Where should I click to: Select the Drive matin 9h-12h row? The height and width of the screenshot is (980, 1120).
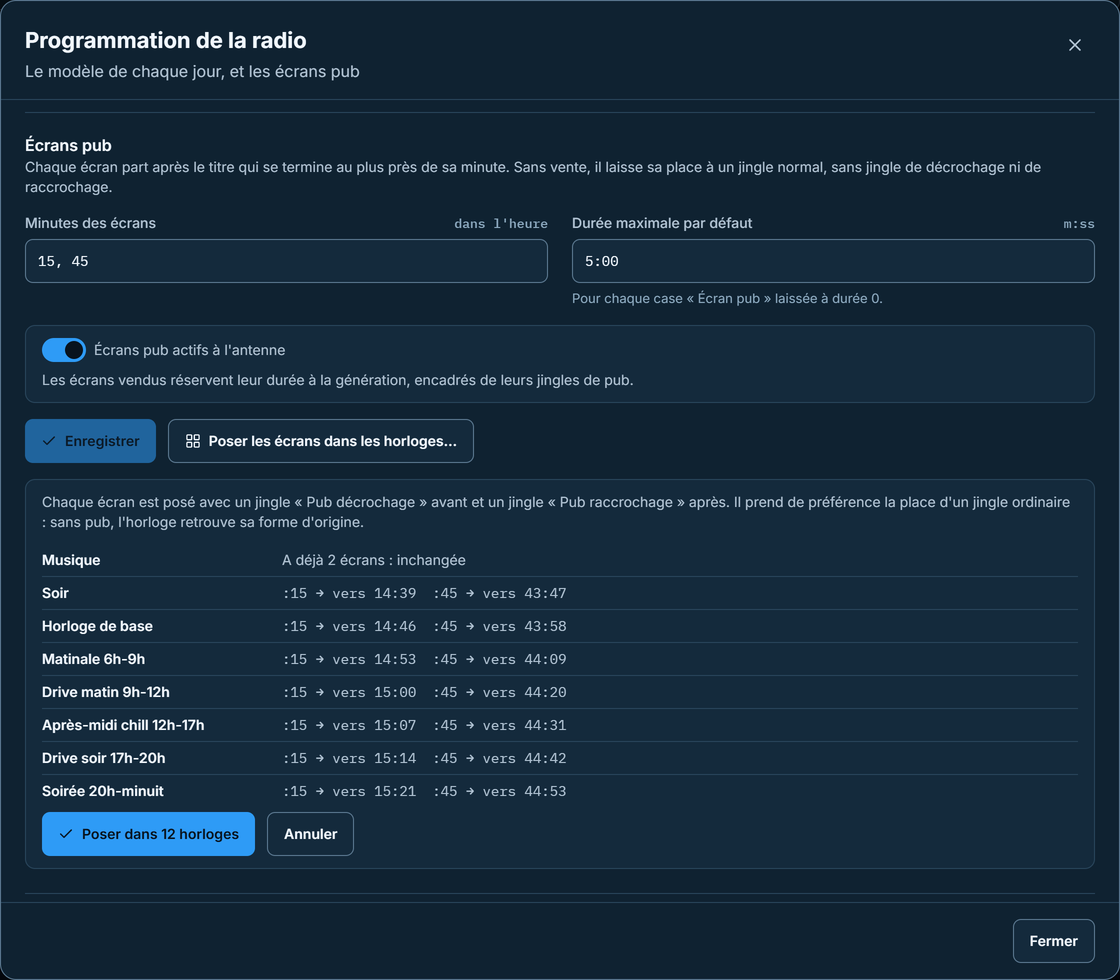click(x=559, y=691)
